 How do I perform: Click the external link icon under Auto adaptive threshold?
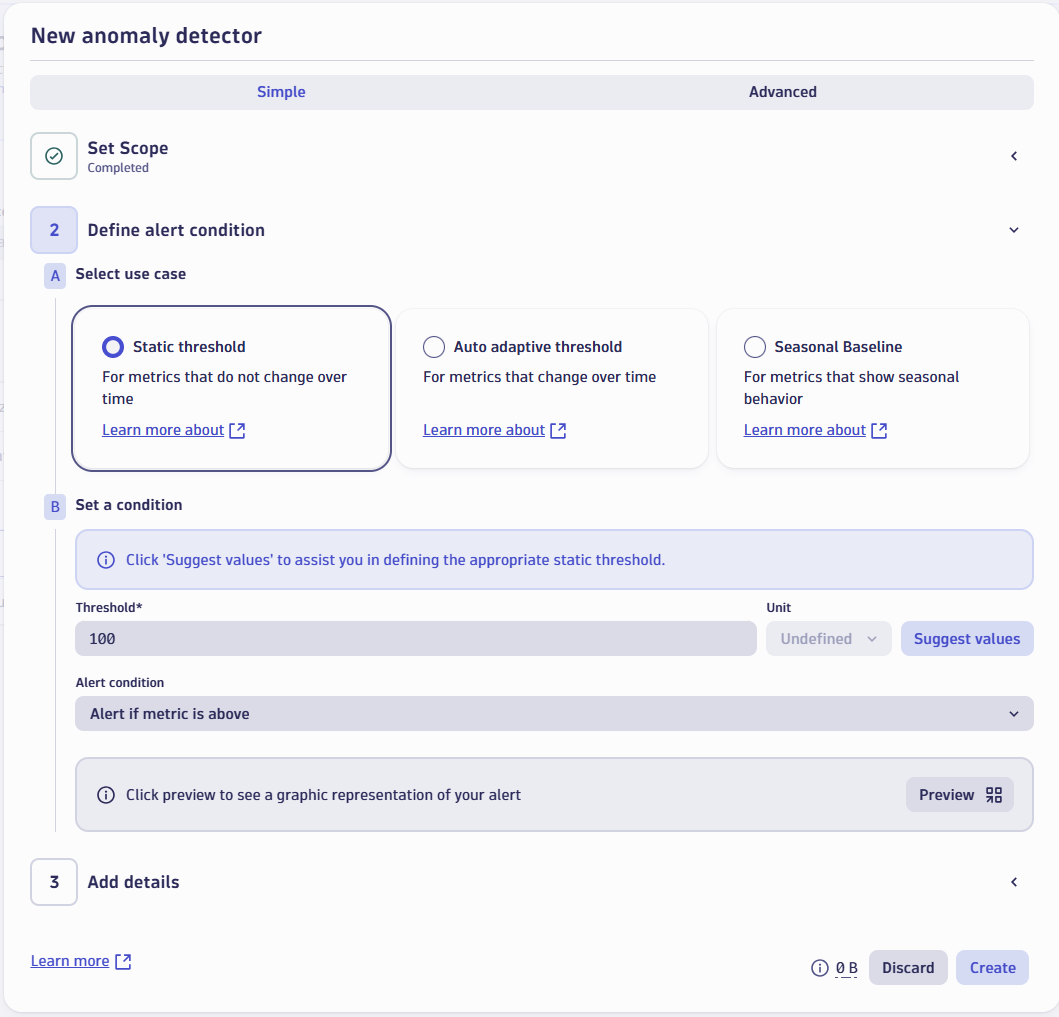559,430
